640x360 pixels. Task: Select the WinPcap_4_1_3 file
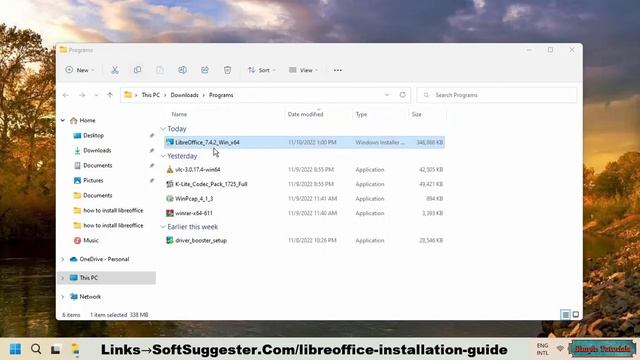(304, 199)
